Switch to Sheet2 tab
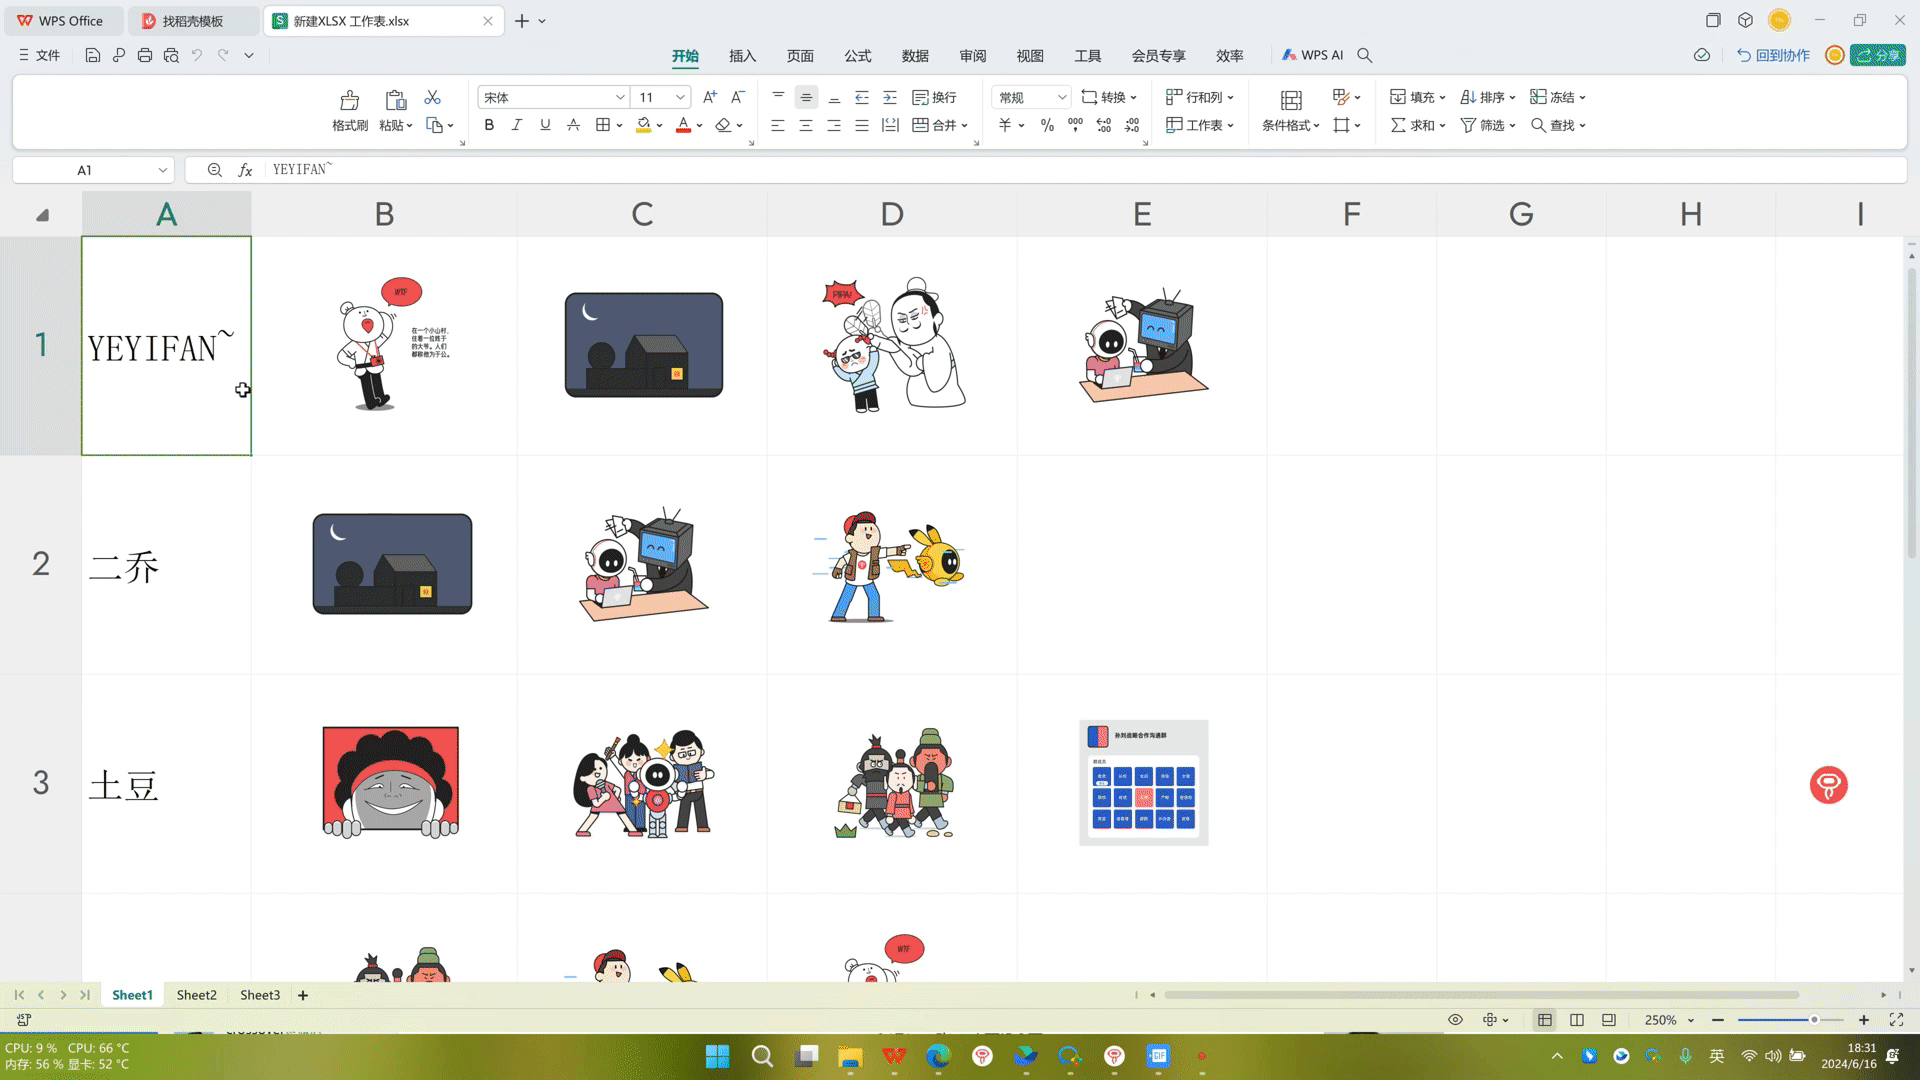The image size is (1920, 1080). 196,995
